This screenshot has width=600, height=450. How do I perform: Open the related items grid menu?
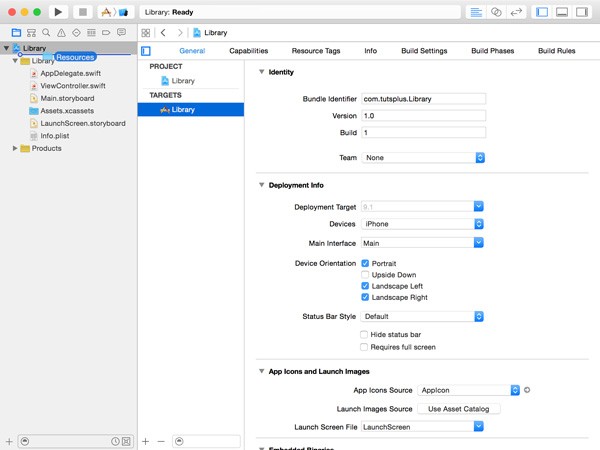click(x=146, y=33)
